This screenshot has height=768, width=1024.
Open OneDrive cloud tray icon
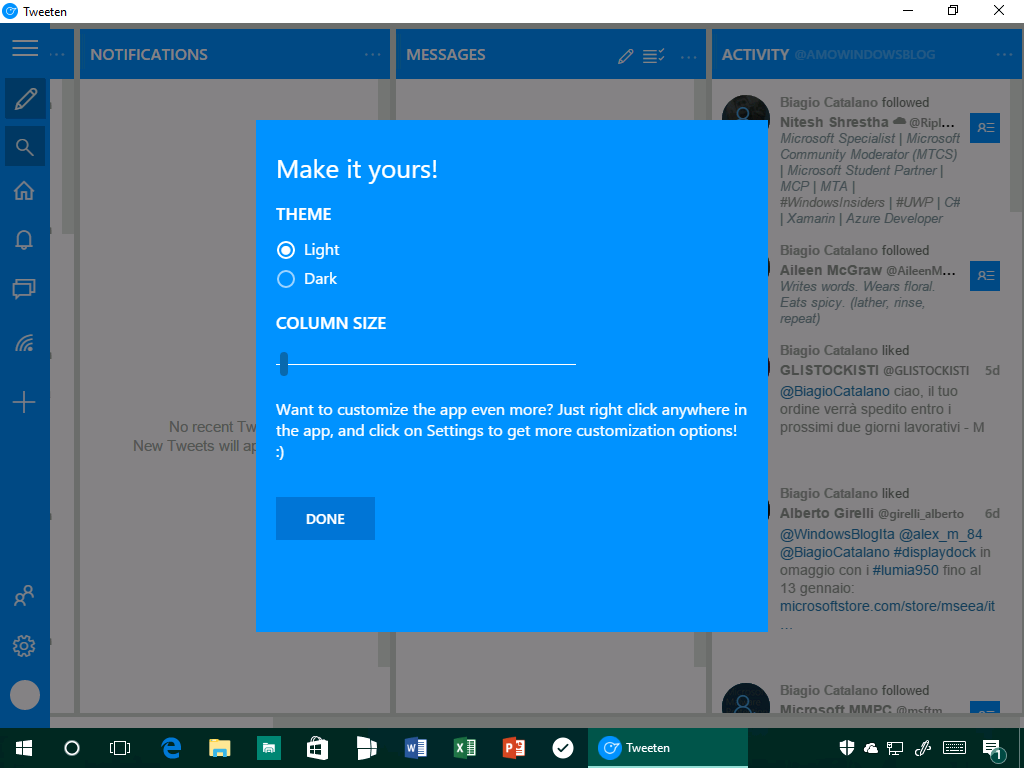pos(871,748)
